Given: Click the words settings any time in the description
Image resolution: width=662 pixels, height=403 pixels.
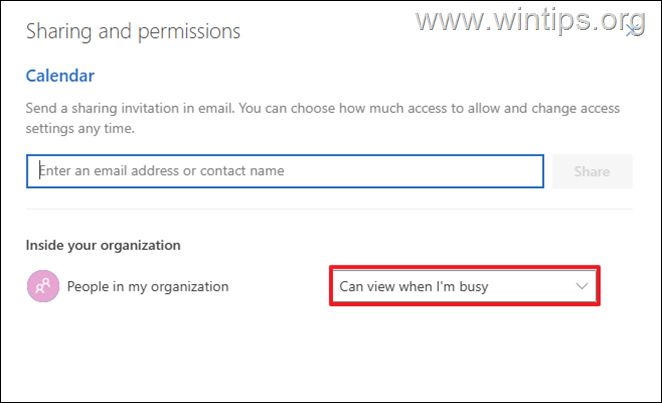Looking at the screenshot, I should 80,128.
